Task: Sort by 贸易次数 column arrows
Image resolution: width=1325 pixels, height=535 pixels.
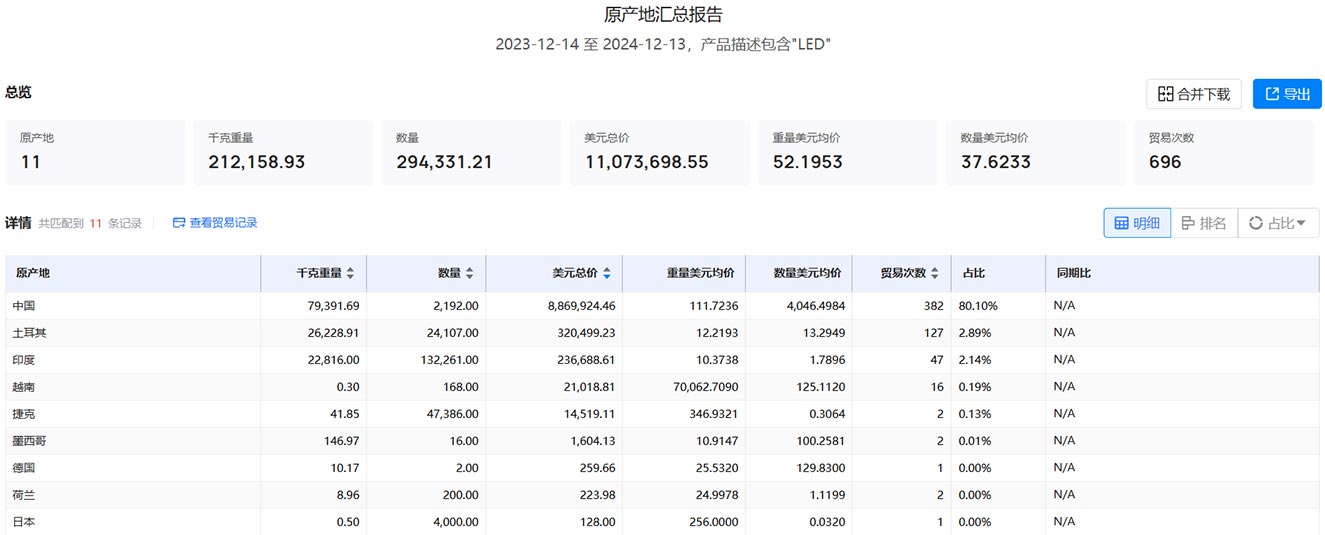Action: pos(935,273)
